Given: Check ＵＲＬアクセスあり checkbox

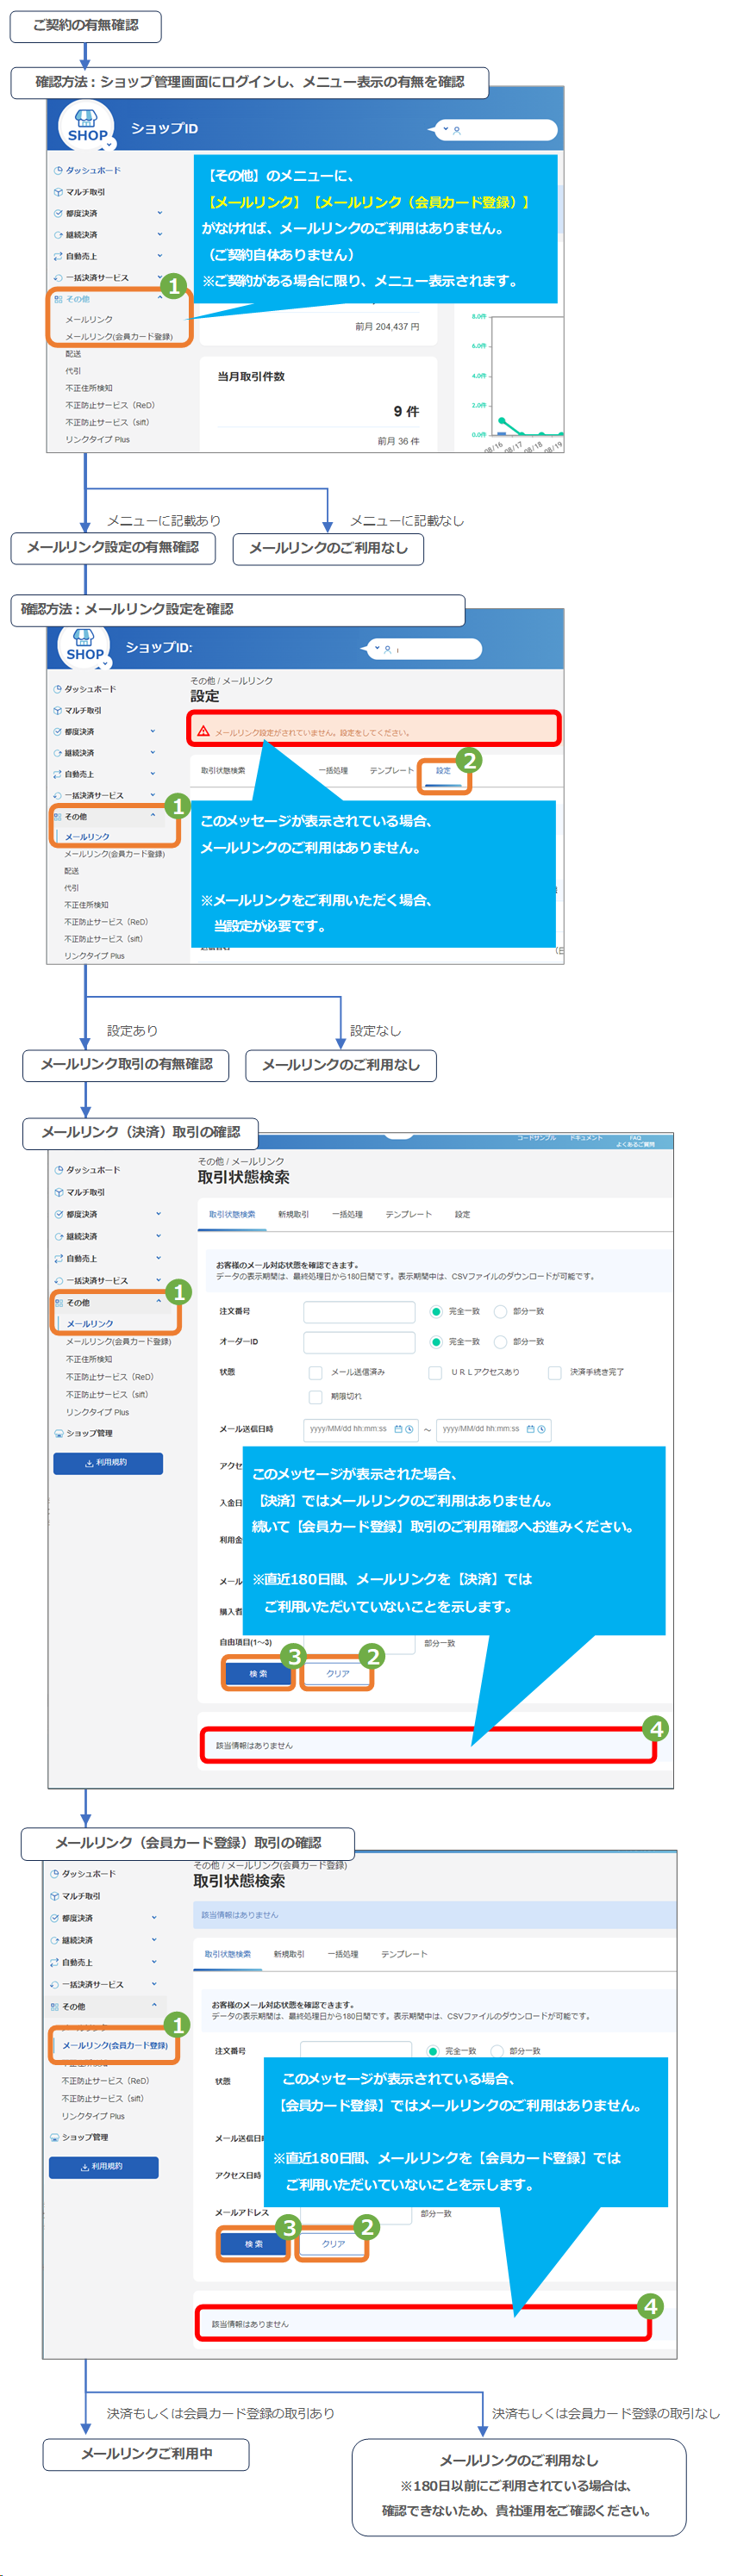Looking at the screenshot, I should pos(435,1373).
